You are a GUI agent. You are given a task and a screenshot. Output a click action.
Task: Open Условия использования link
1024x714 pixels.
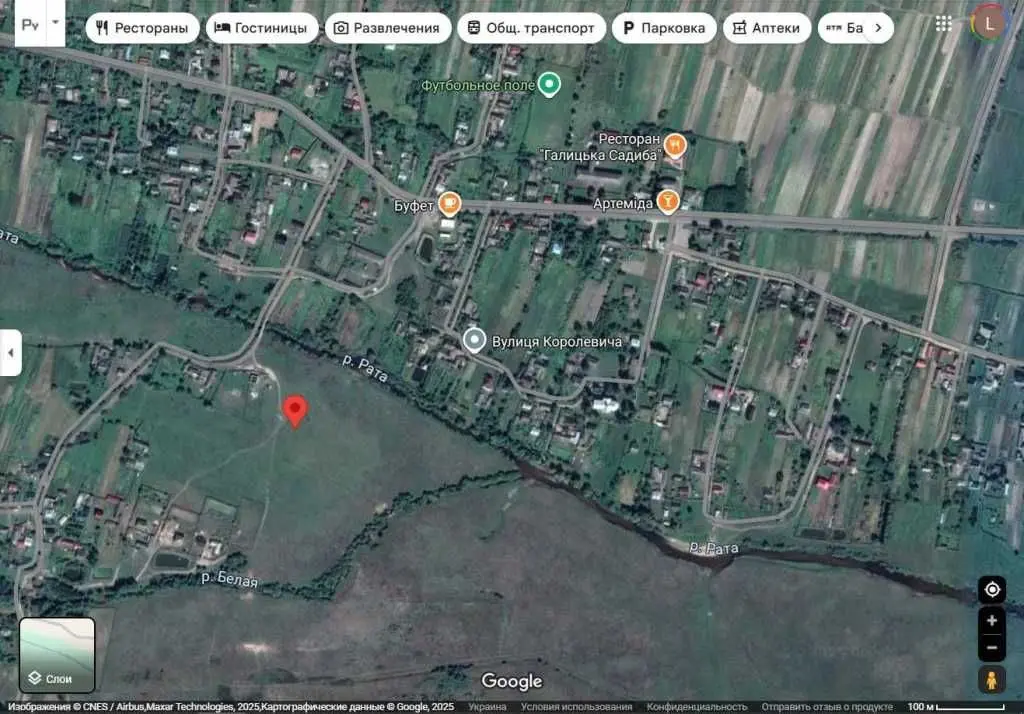[576, 707]
